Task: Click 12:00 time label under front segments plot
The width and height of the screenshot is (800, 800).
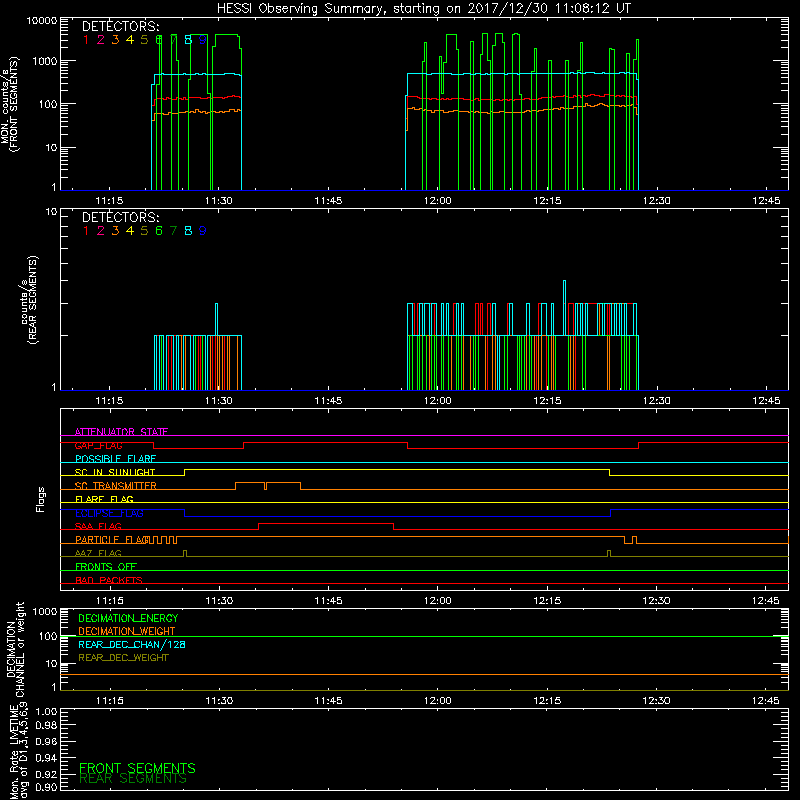Action: 438,201
